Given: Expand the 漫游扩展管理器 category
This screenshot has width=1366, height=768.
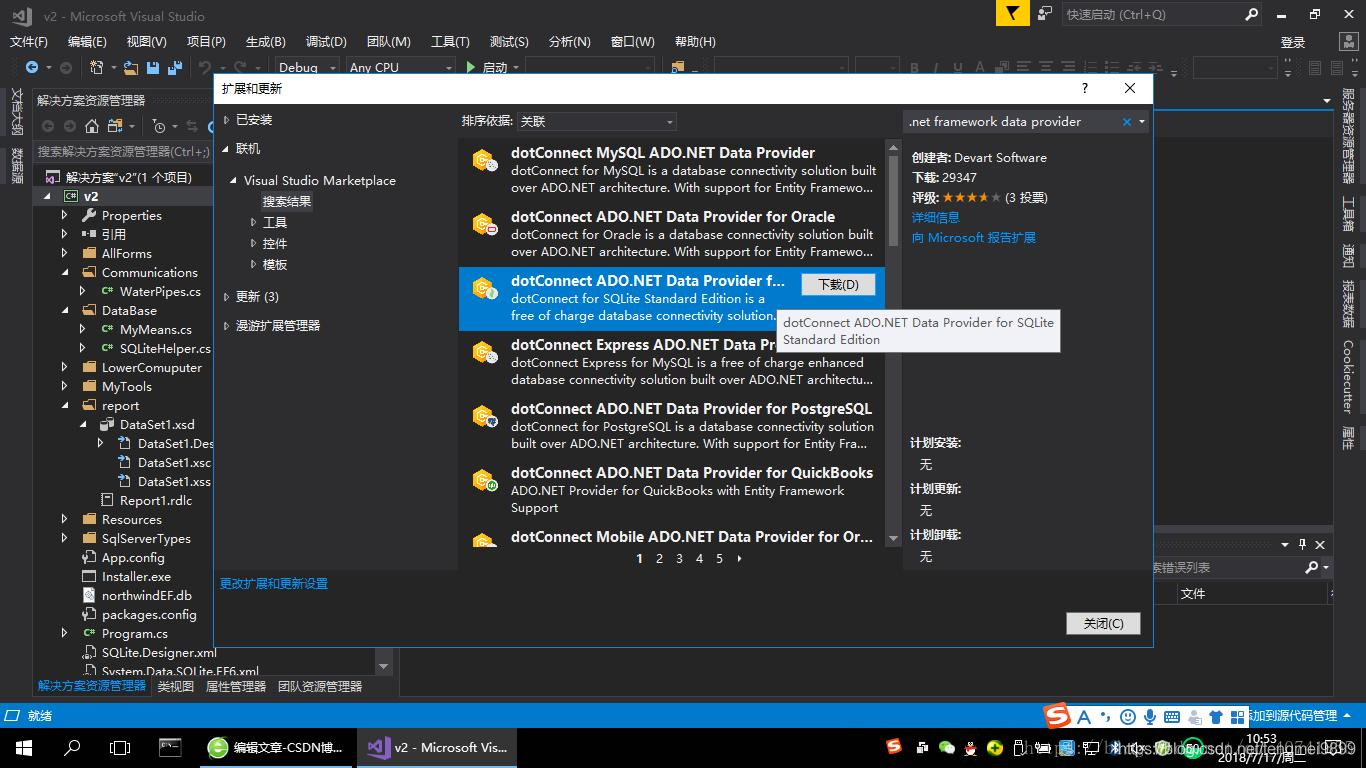Looking at the screenshot, I should [226, 325].
